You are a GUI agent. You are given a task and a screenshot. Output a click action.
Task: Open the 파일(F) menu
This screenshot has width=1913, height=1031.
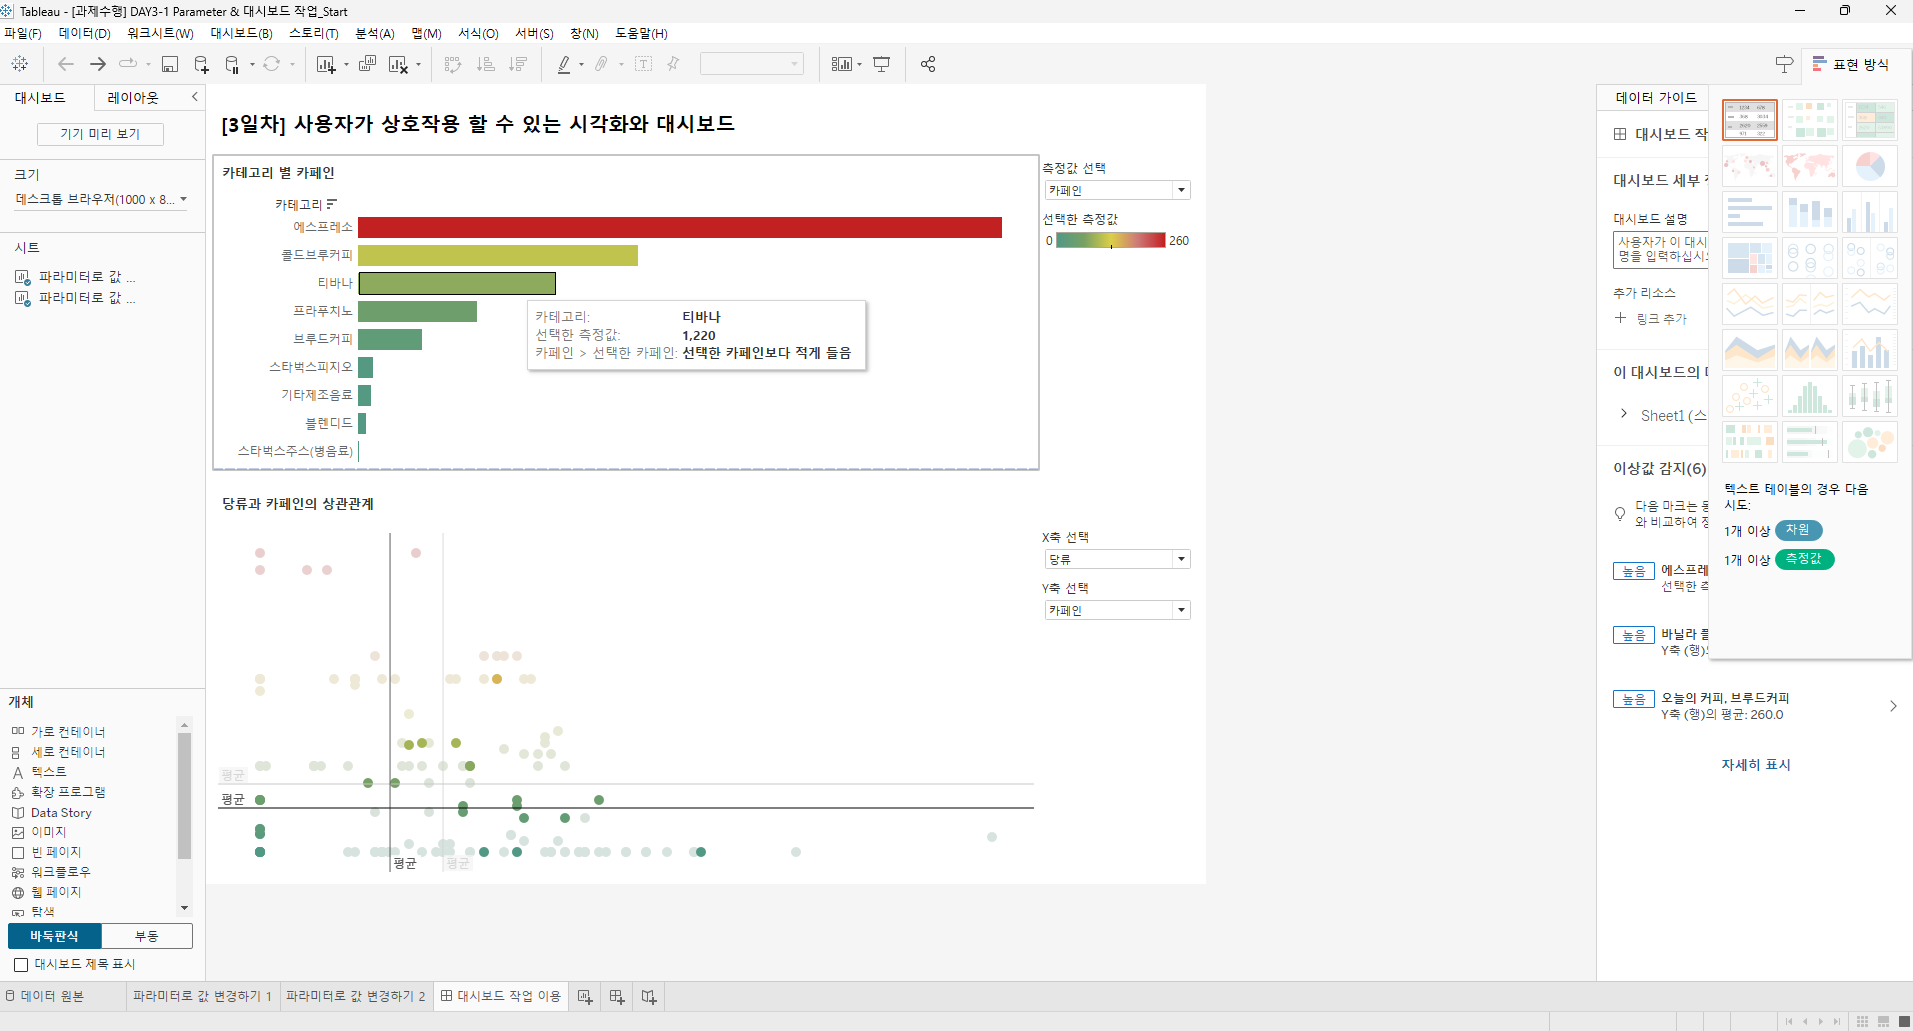(x=22, y=33)
